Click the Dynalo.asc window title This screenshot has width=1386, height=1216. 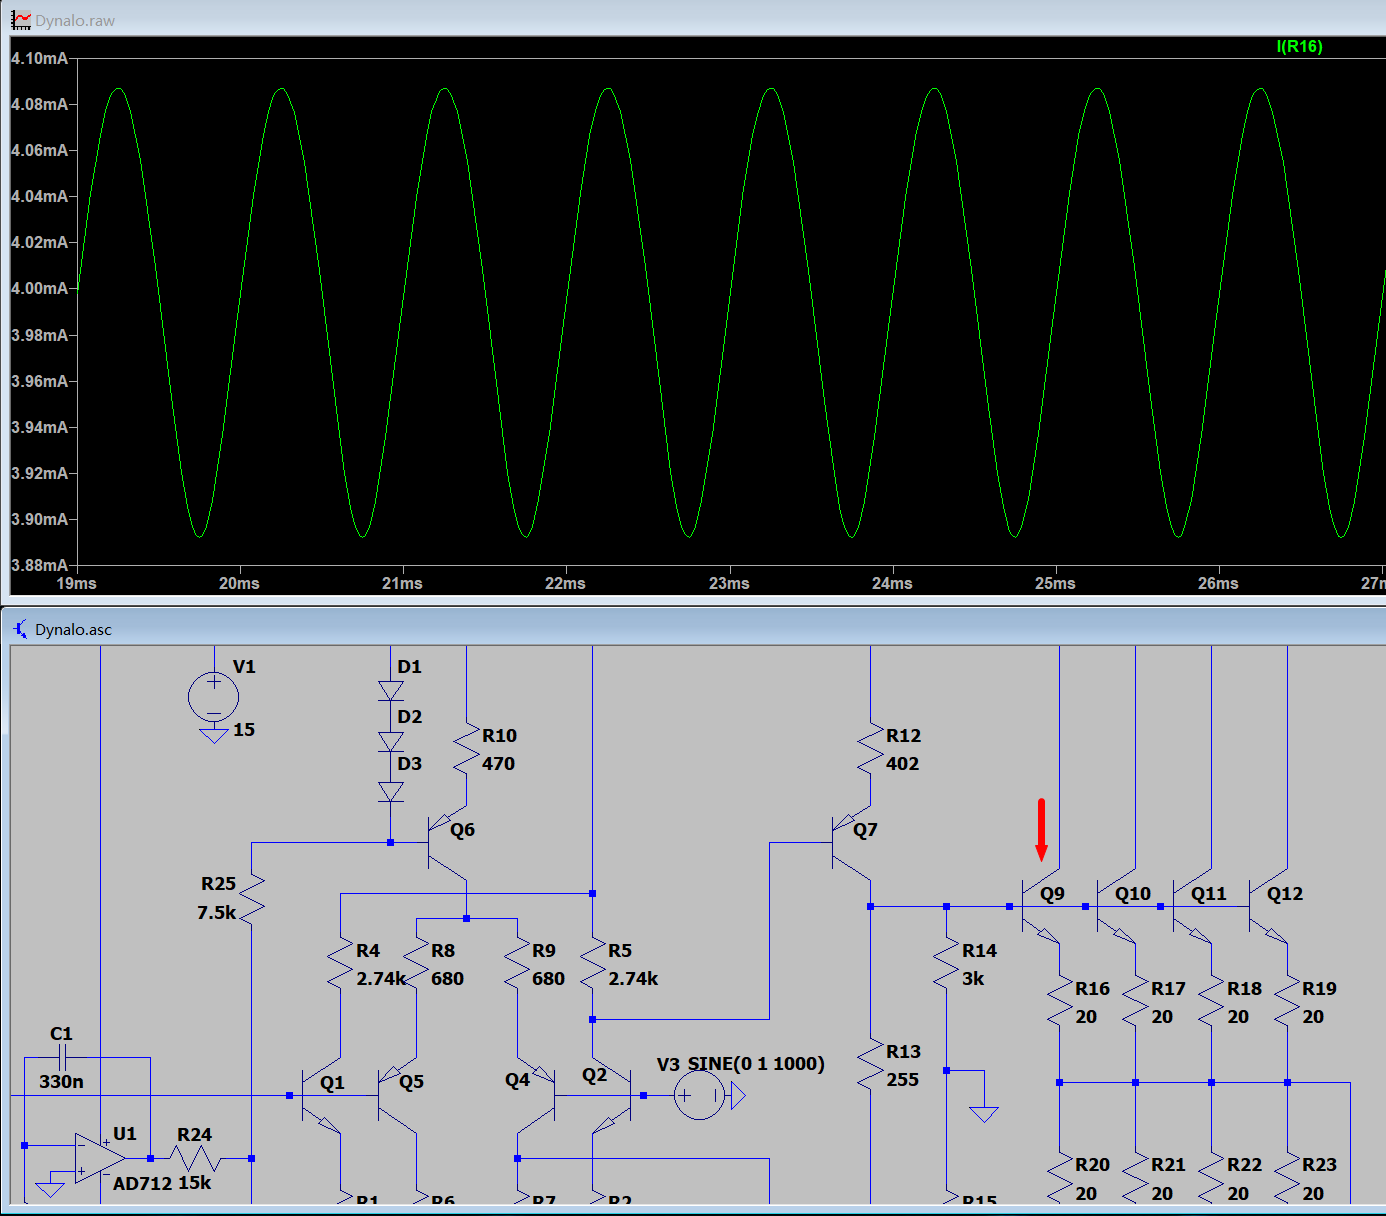click(x=73, y=630)
